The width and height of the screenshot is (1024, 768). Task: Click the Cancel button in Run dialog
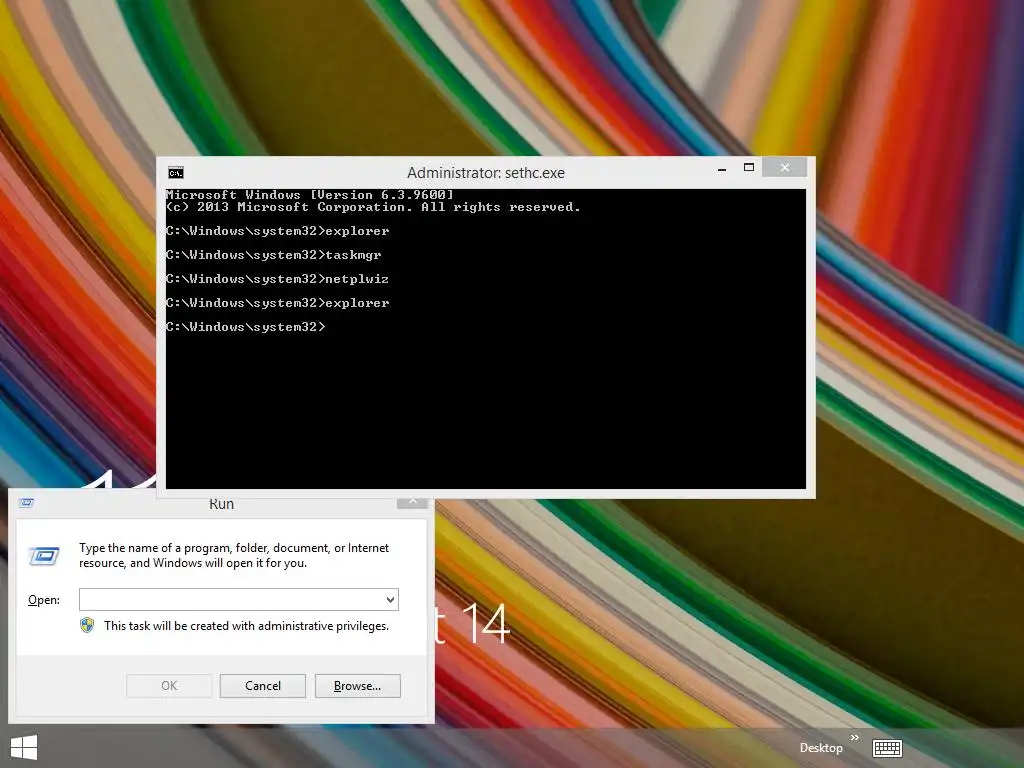263,686
